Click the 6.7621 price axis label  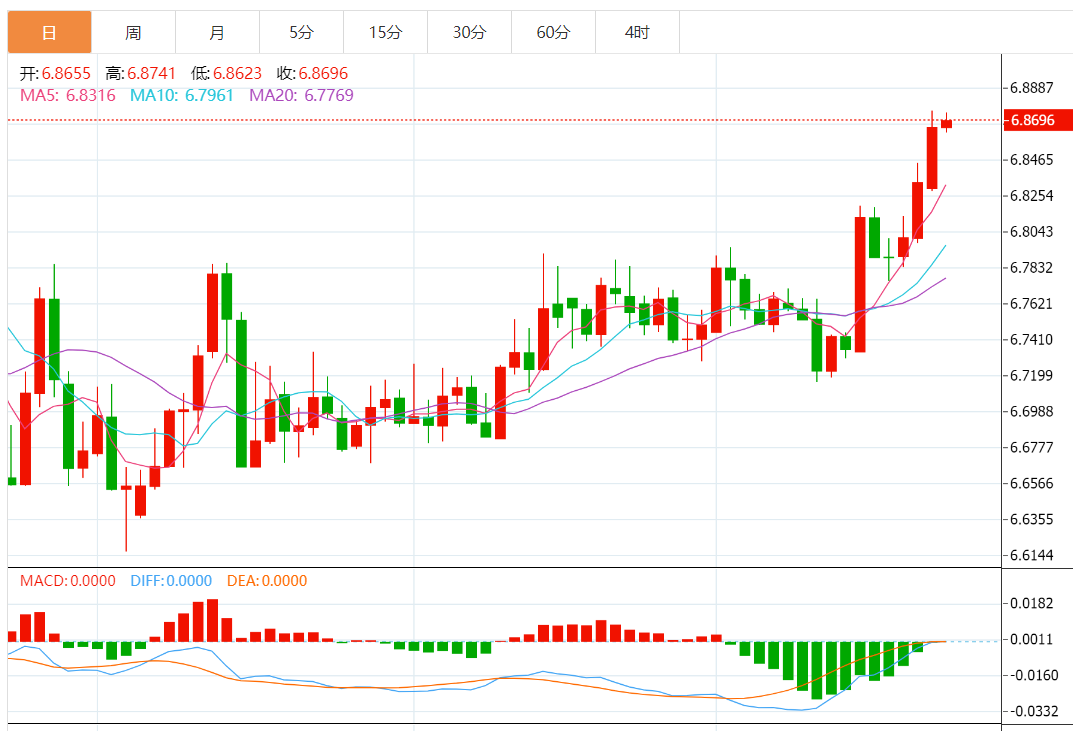(x=1032, y=303)
